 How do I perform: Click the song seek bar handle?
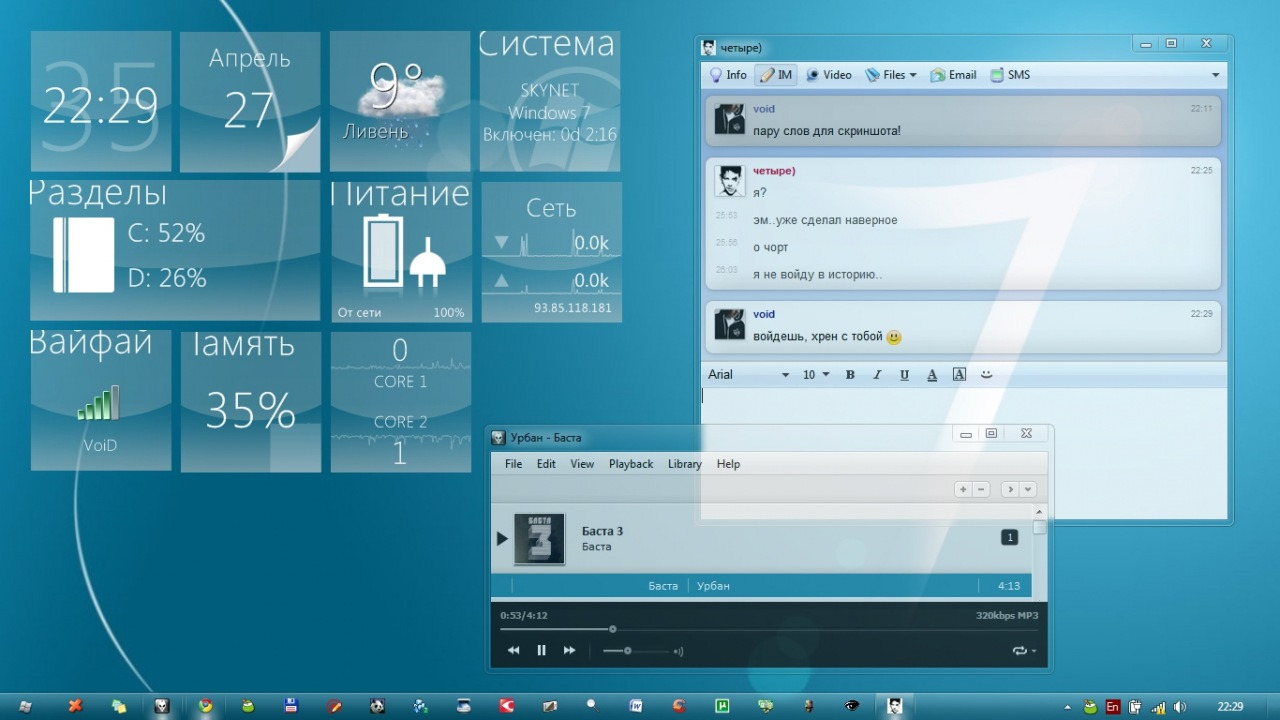click(612, 629)
